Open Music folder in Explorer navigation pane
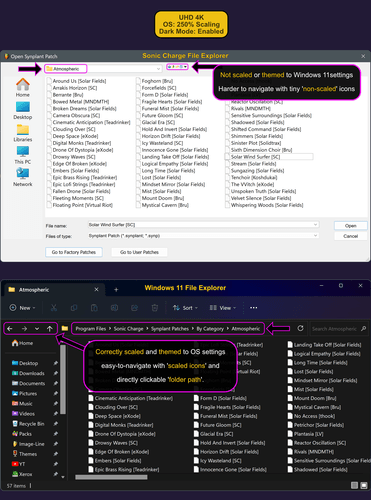This screenshot has width=371, height=500. pos(22,404)
